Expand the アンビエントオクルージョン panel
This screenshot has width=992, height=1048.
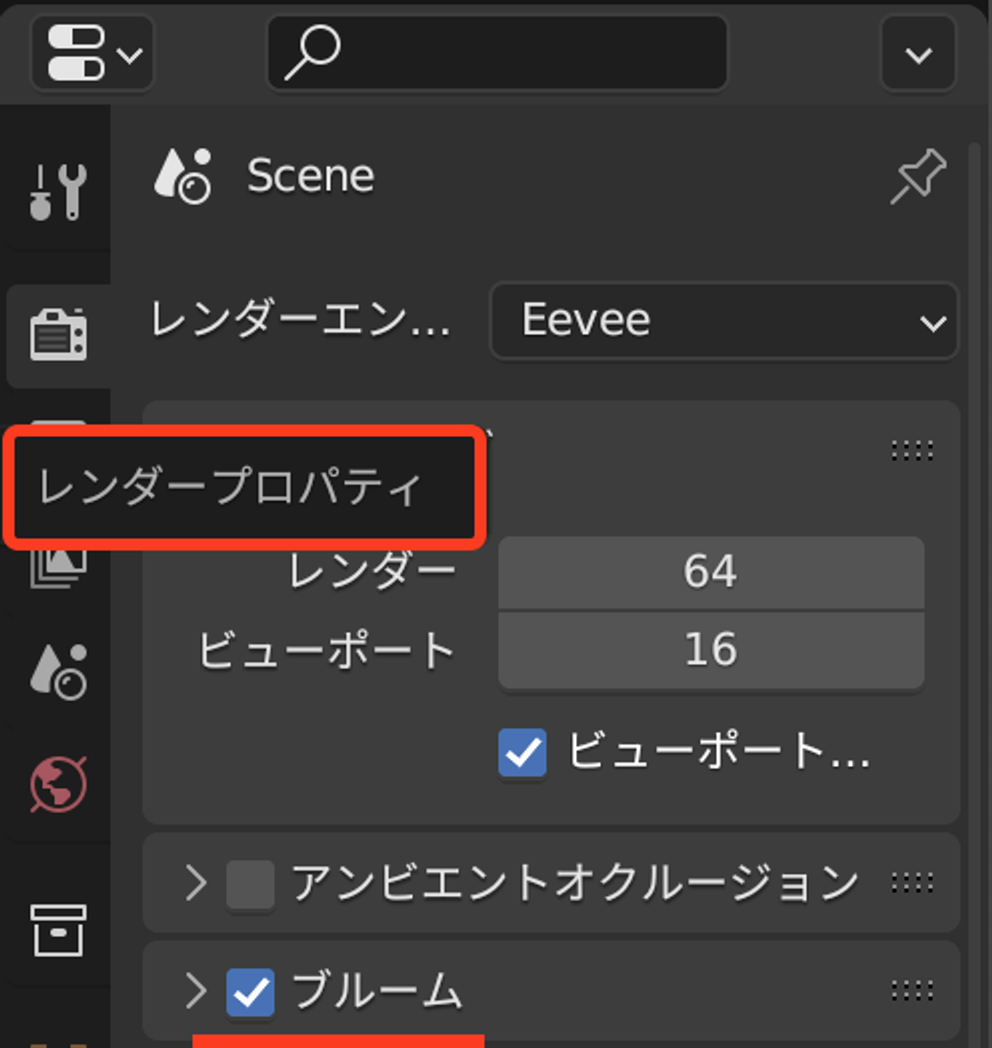click(x=196, y=884)
